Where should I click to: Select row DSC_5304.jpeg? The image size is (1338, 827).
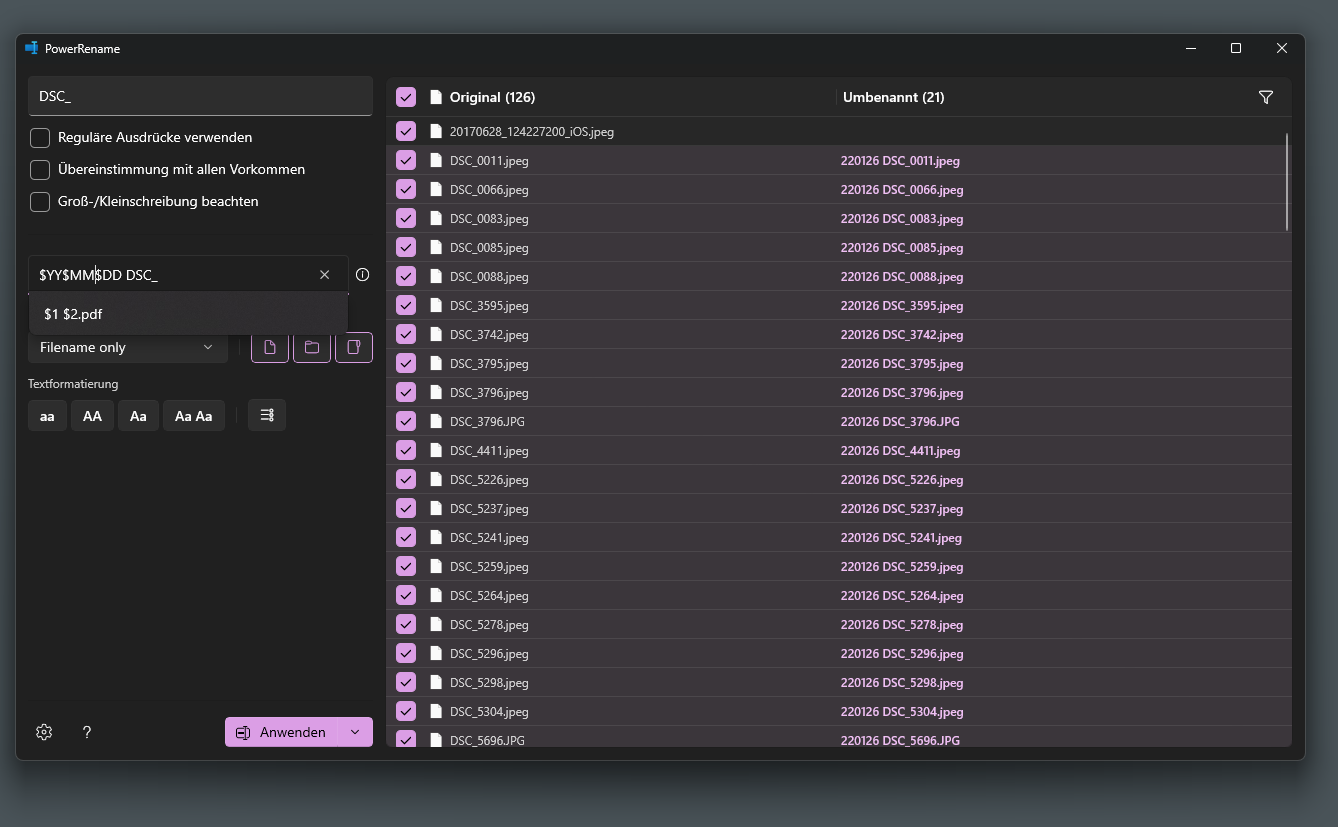[x=838, y=711]
